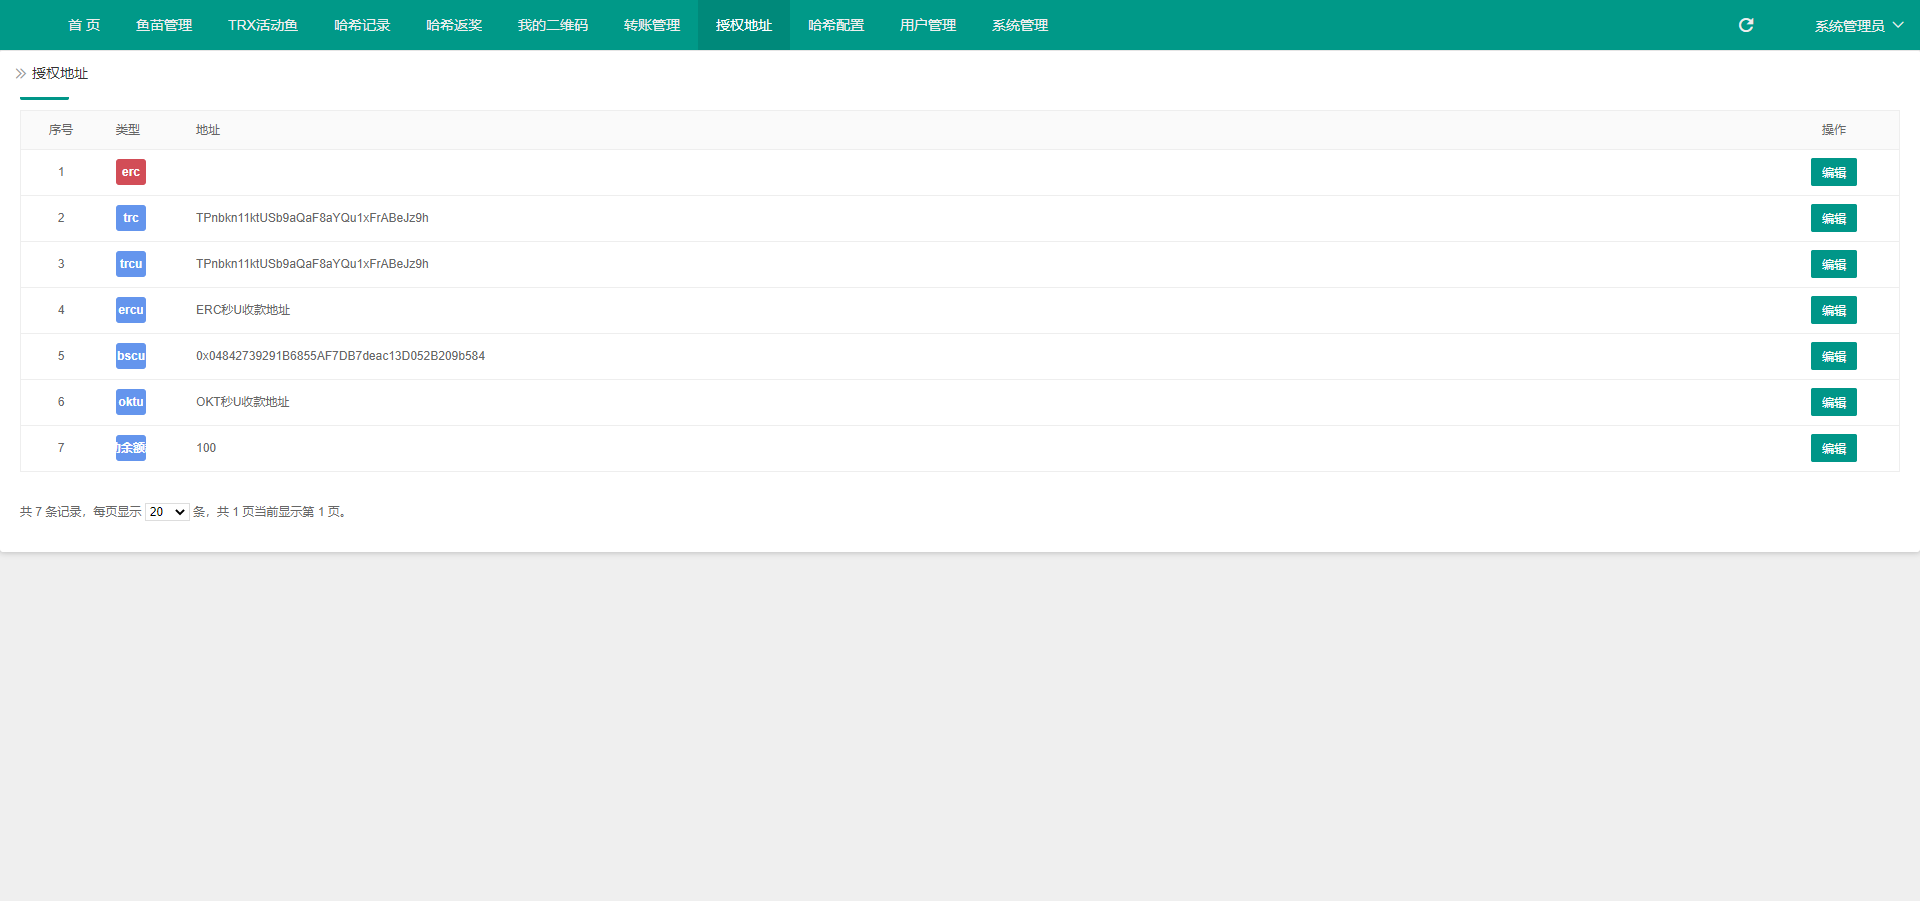Open the 系统管理员 account dropdown
Image resolution: width=1920 pixels, height=901 pixels.
(x=1859, y=25)
